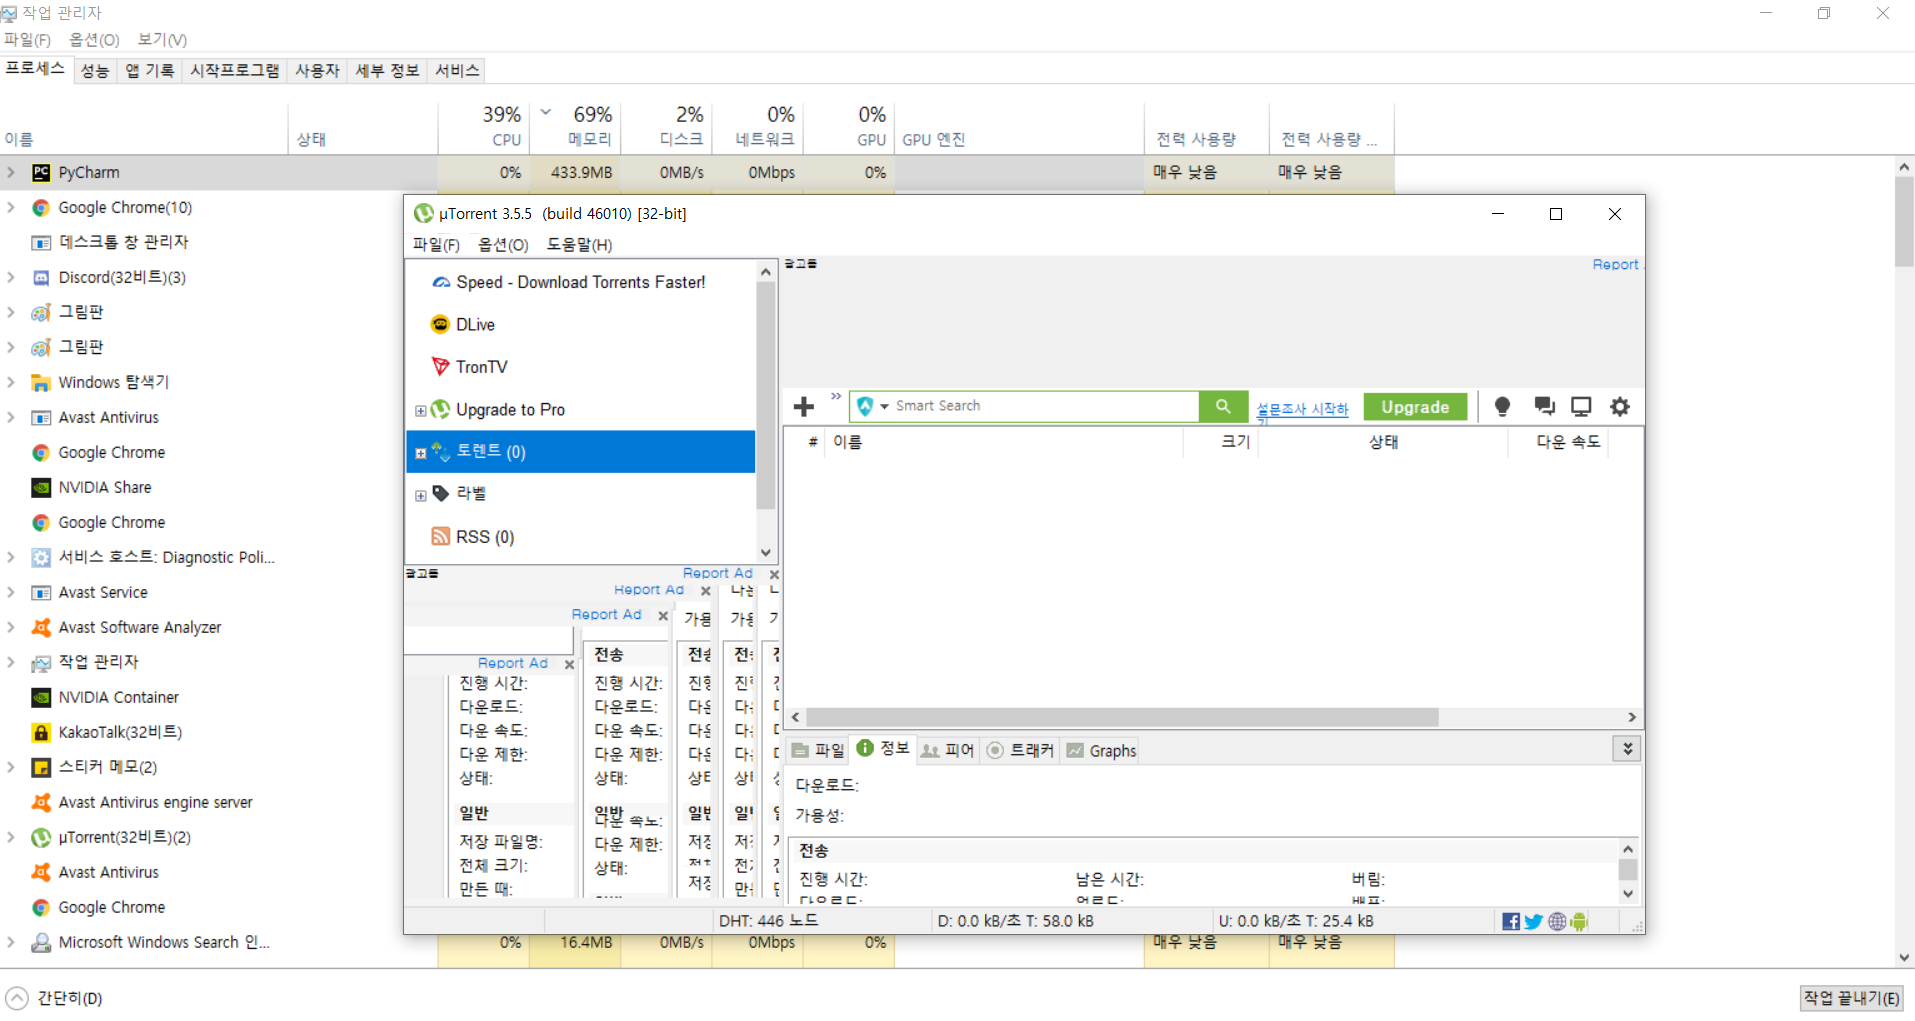Click the PyCharm icon in Task Manager
The height and width of the screenshot is (1021, 1915).
tap(41, 172)
